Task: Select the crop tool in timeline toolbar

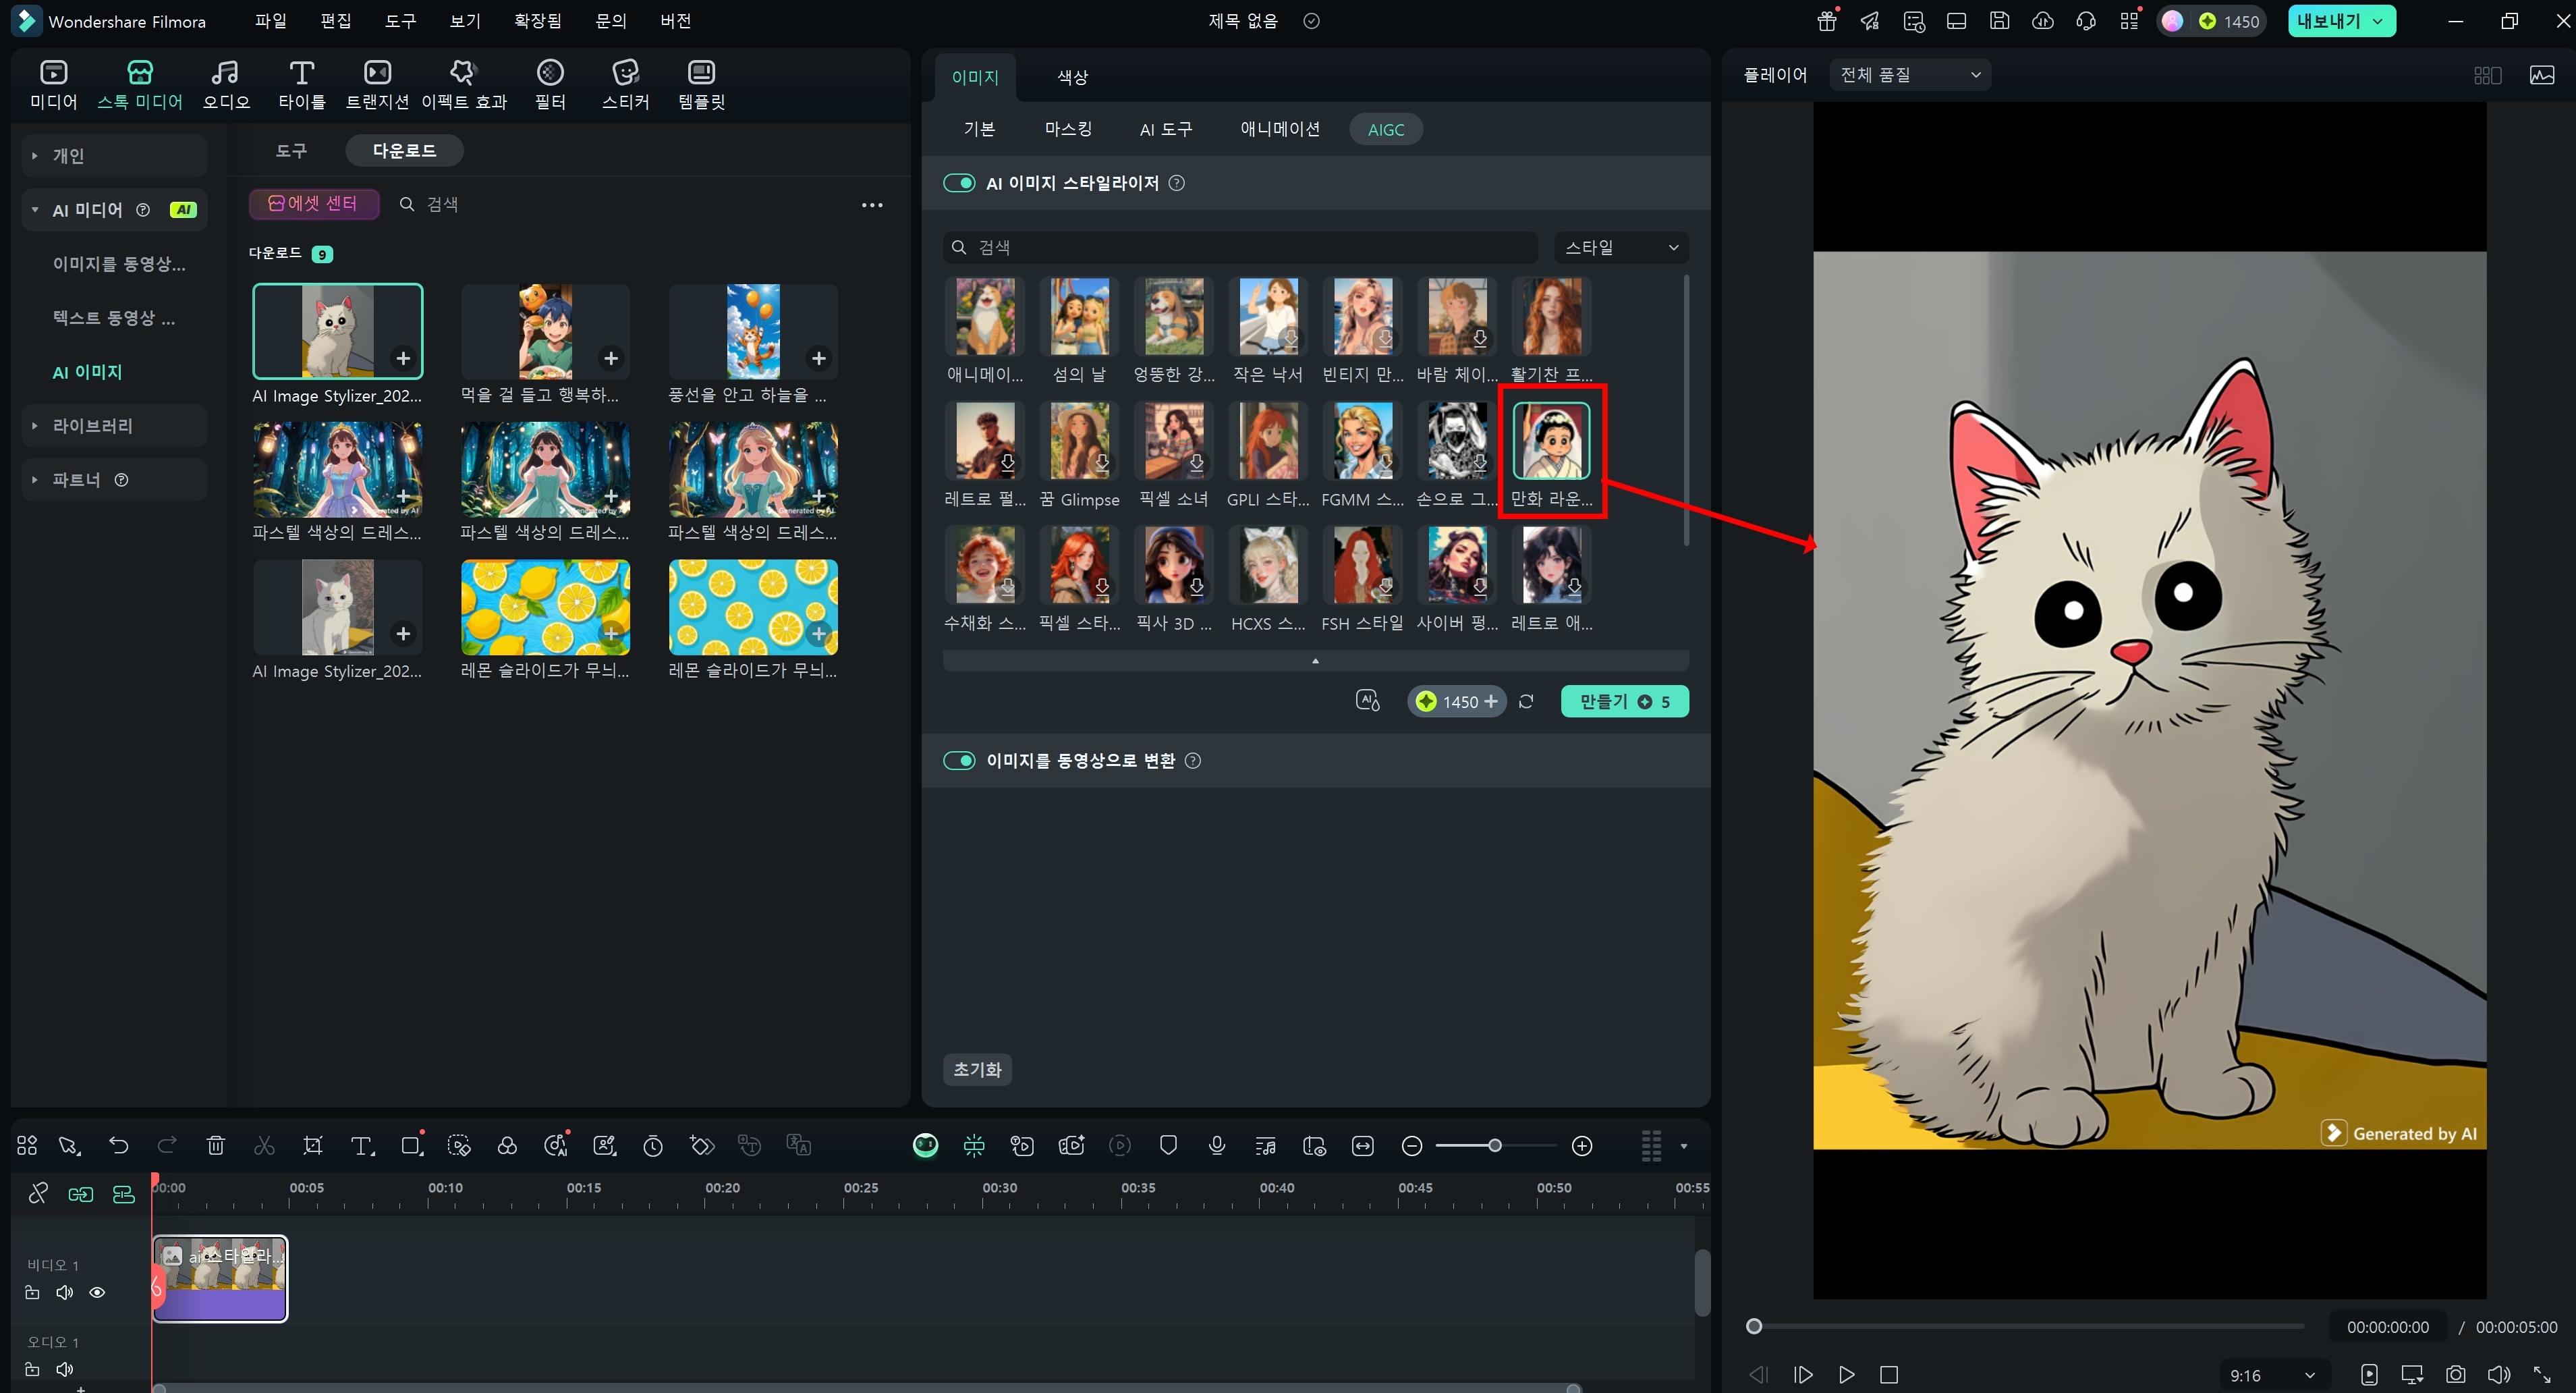Action: pos(313,1146)
